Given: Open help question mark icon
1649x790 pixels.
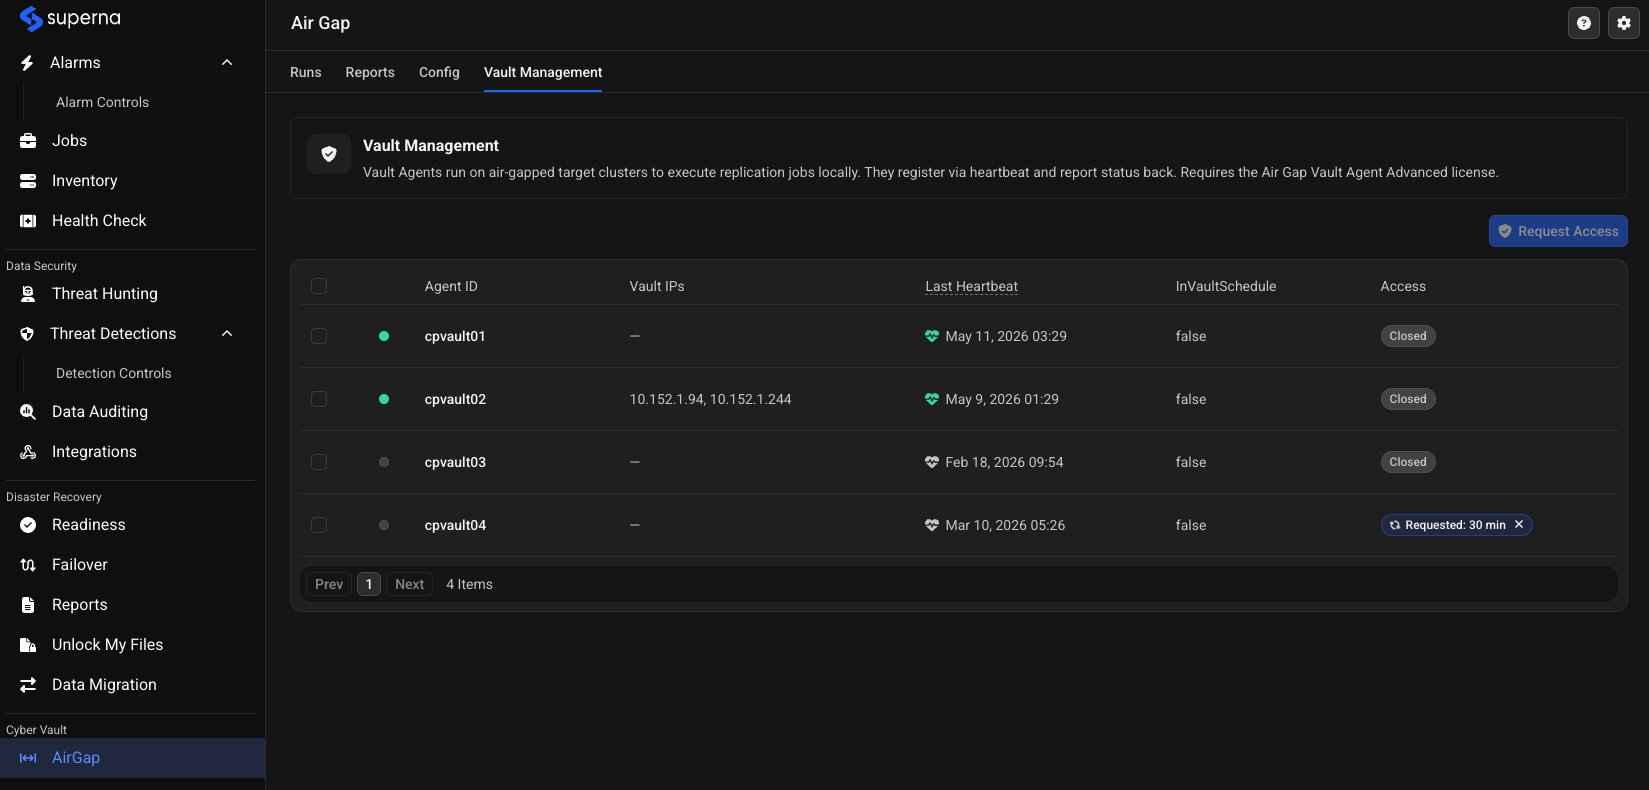Looking at the screenshot, I should [x=1584, y=23].
